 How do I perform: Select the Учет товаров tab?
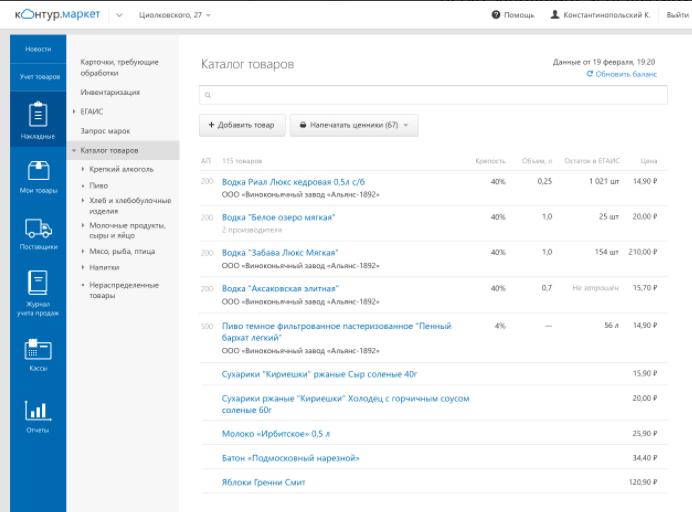point(38,76)
